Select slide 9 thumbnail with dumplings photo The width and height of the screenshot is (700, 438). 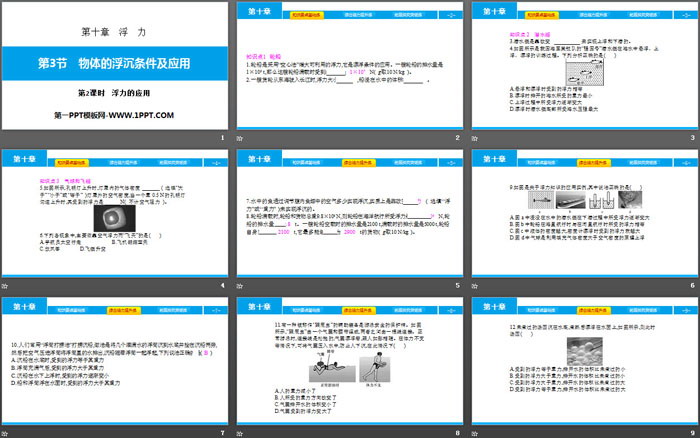585,361
